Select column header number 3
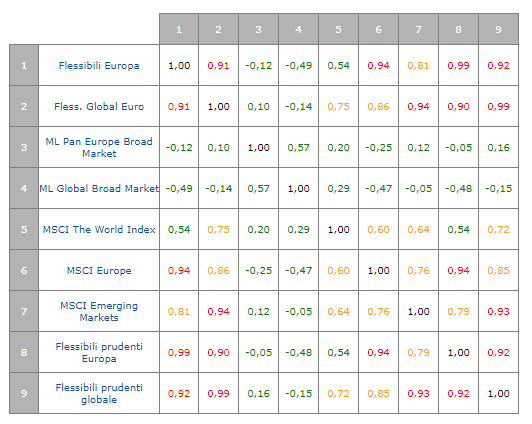532x424 pixels. (259, 30)
